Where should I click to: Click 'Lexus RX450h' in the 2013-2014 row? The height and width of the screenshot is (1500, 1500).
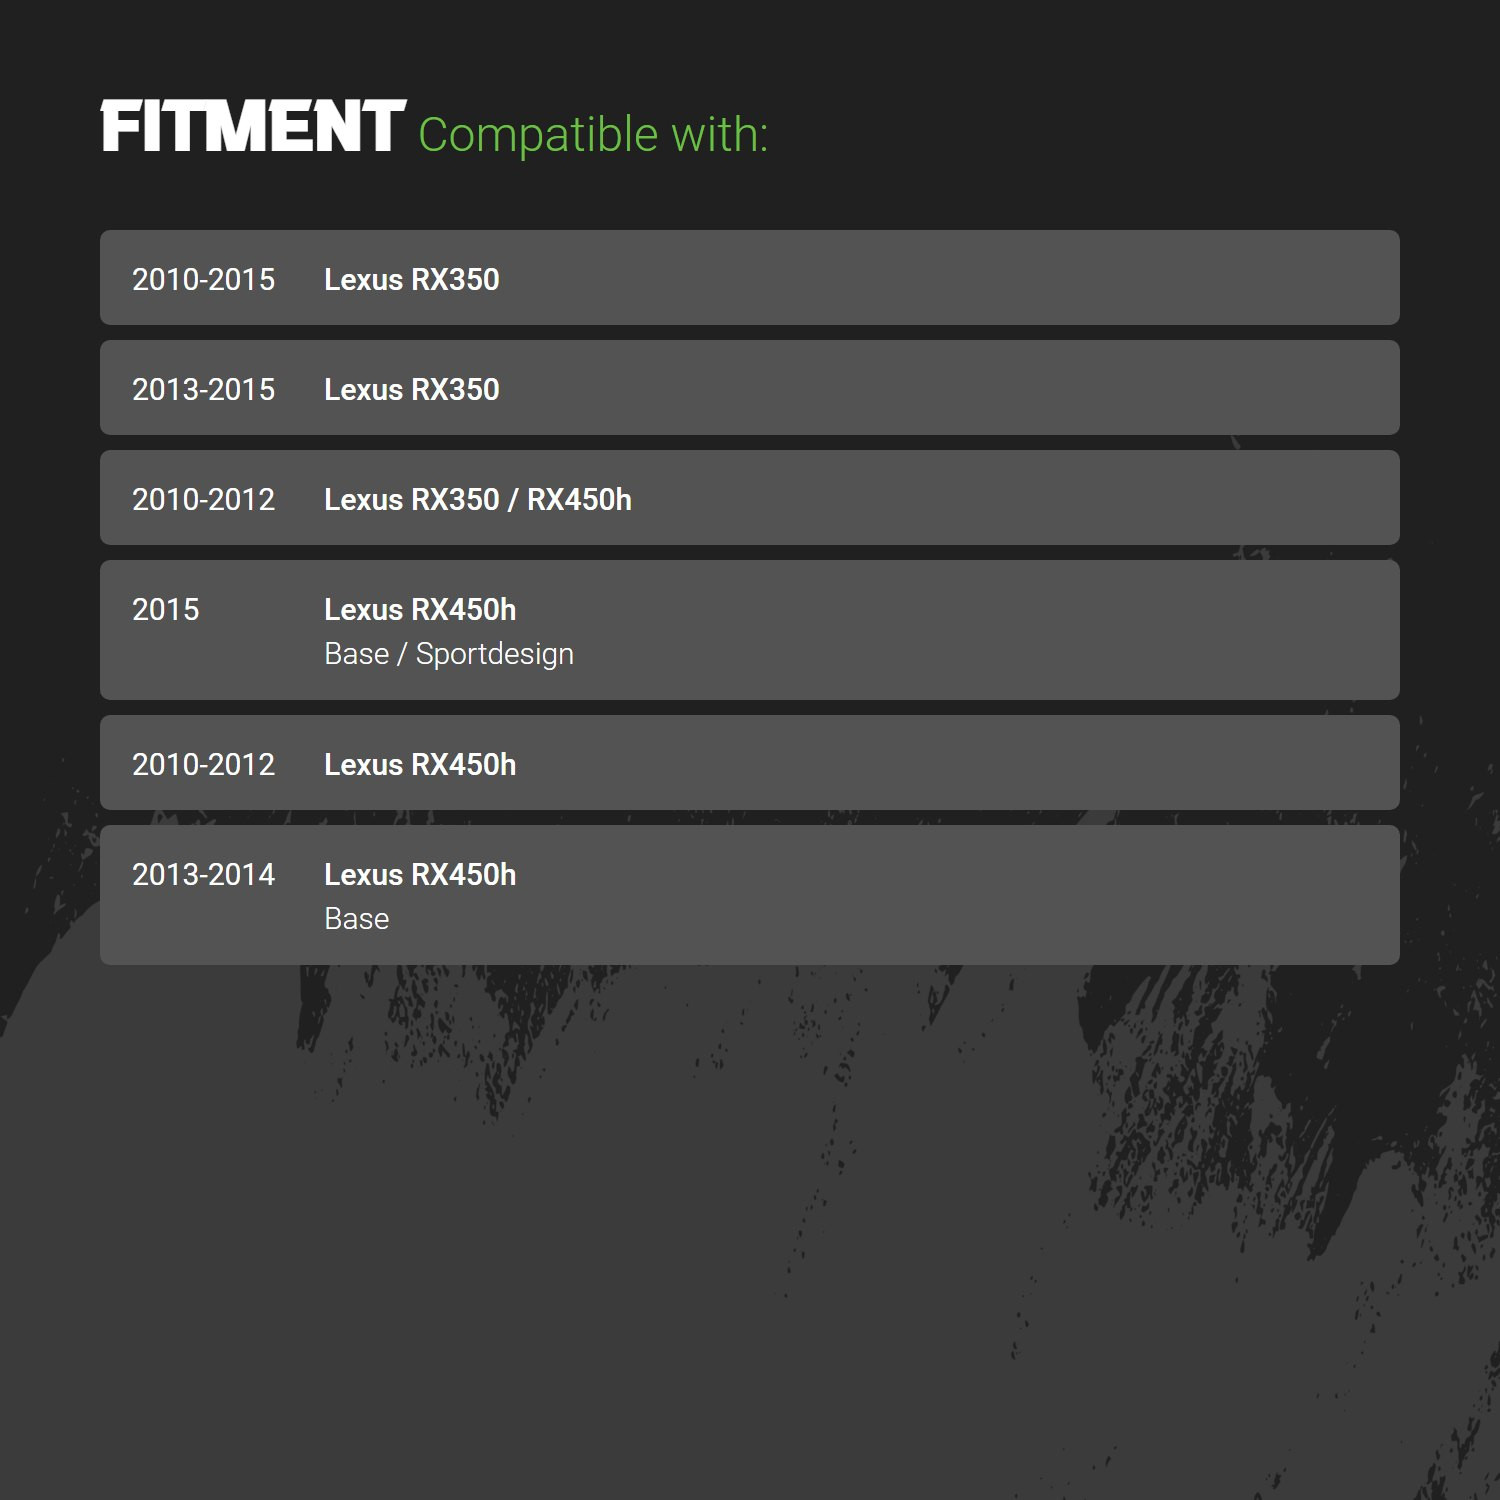coord(420,875)
